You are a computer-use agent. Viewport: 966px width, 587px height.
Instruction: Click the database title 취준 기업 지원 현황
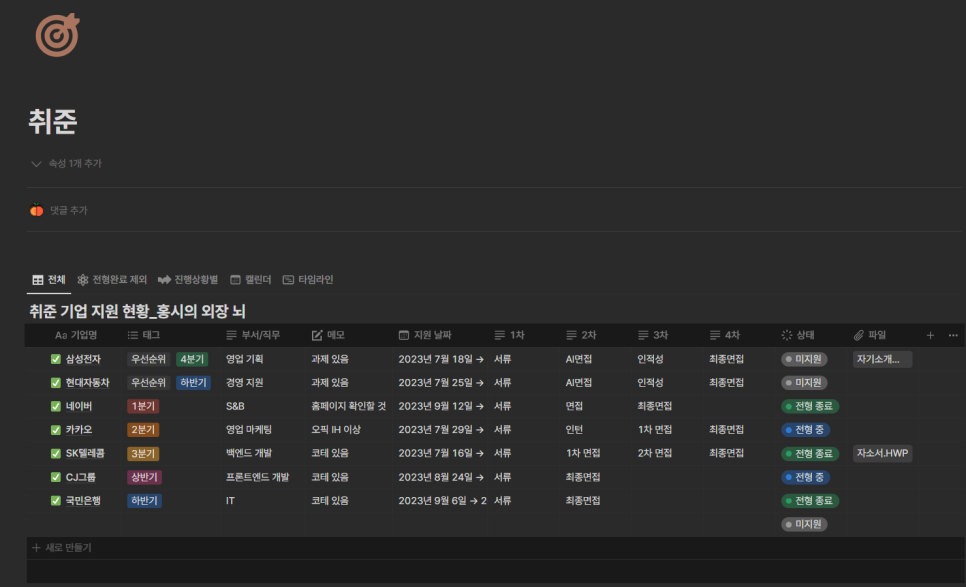[x=137, y=311]
